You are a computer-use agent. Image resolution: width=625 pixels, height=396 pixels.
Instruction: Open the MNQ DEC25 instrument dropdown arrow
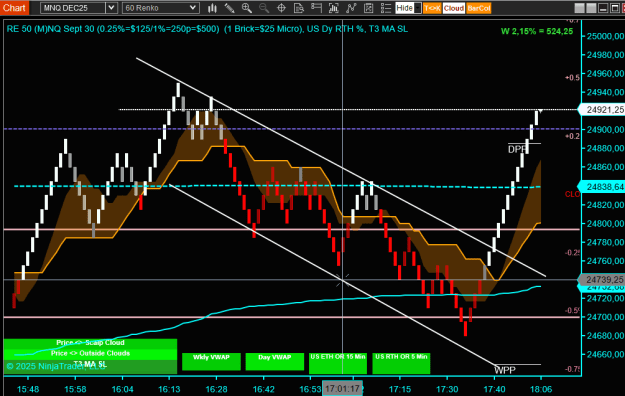(x=111, y=8)
